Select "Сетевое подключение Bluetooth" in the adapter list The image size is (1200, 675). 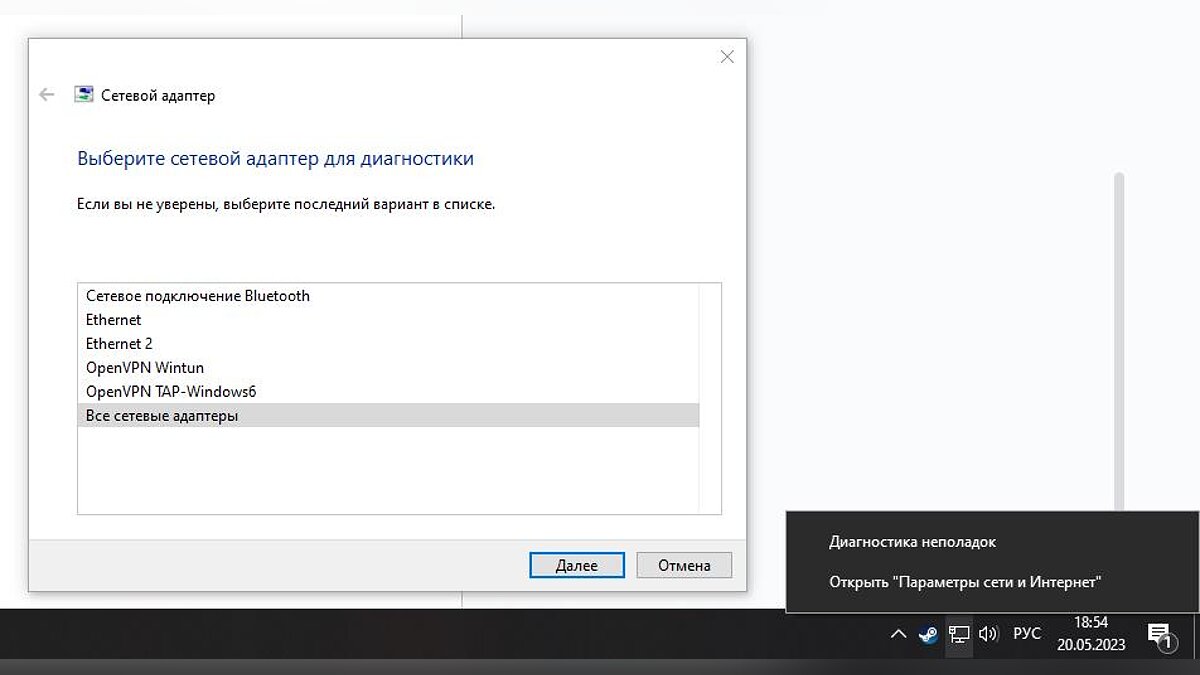198,296
